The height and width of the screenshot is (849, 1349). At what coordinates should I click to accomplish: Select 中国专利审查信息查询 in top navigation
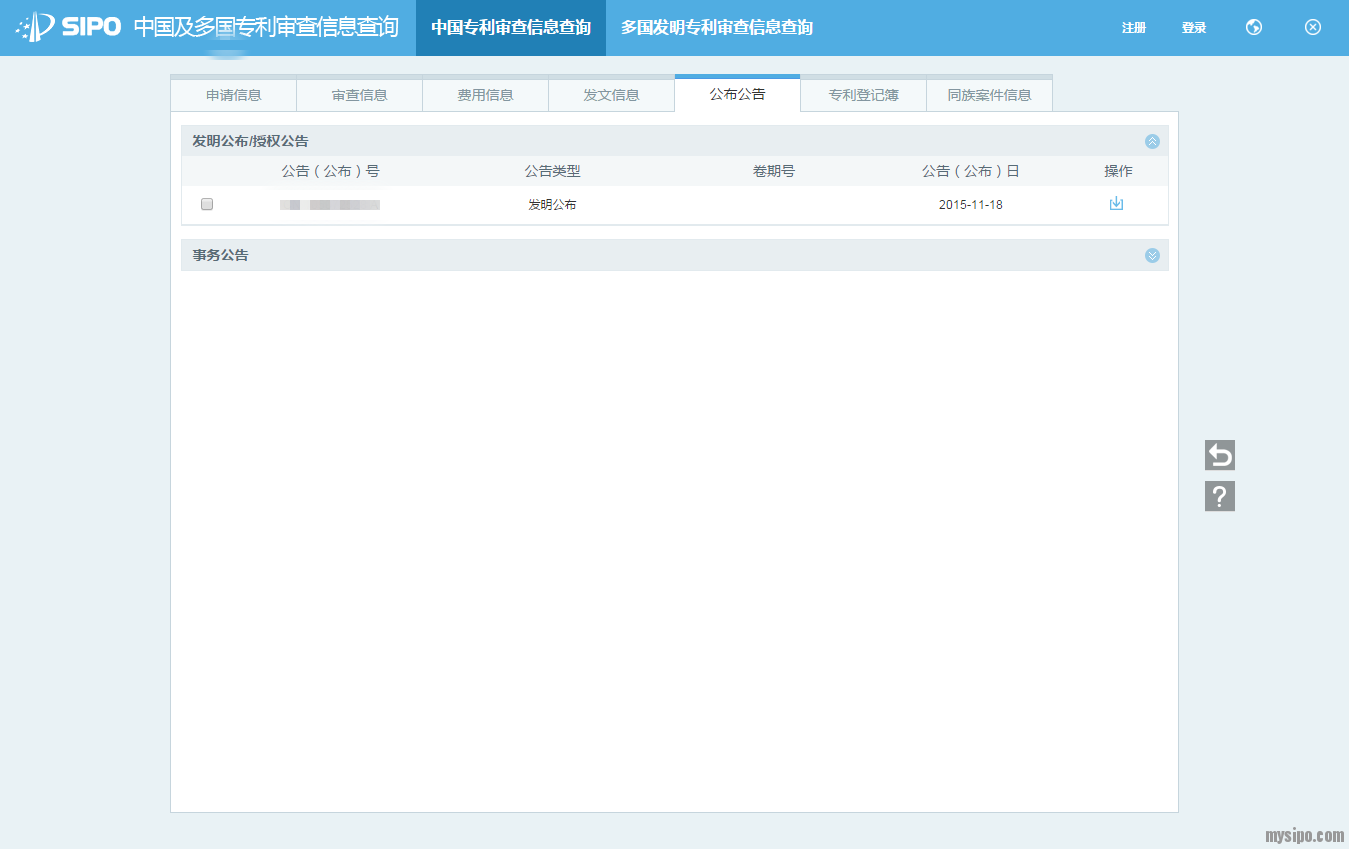pos(511,28)
